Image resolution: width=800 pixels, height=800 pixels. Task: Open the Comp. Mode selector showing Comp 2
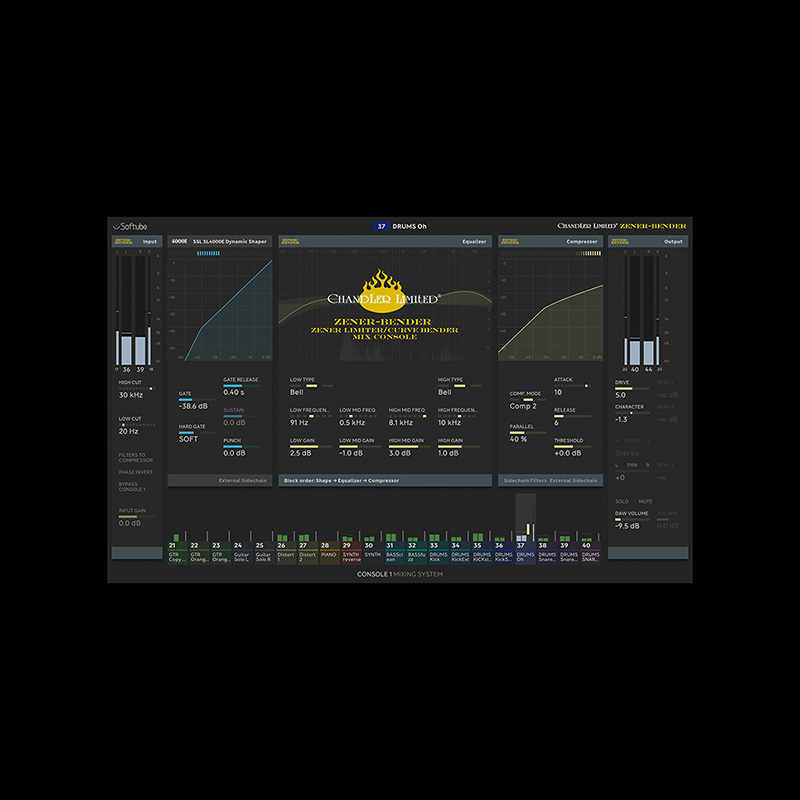click(x=522, y=406)
